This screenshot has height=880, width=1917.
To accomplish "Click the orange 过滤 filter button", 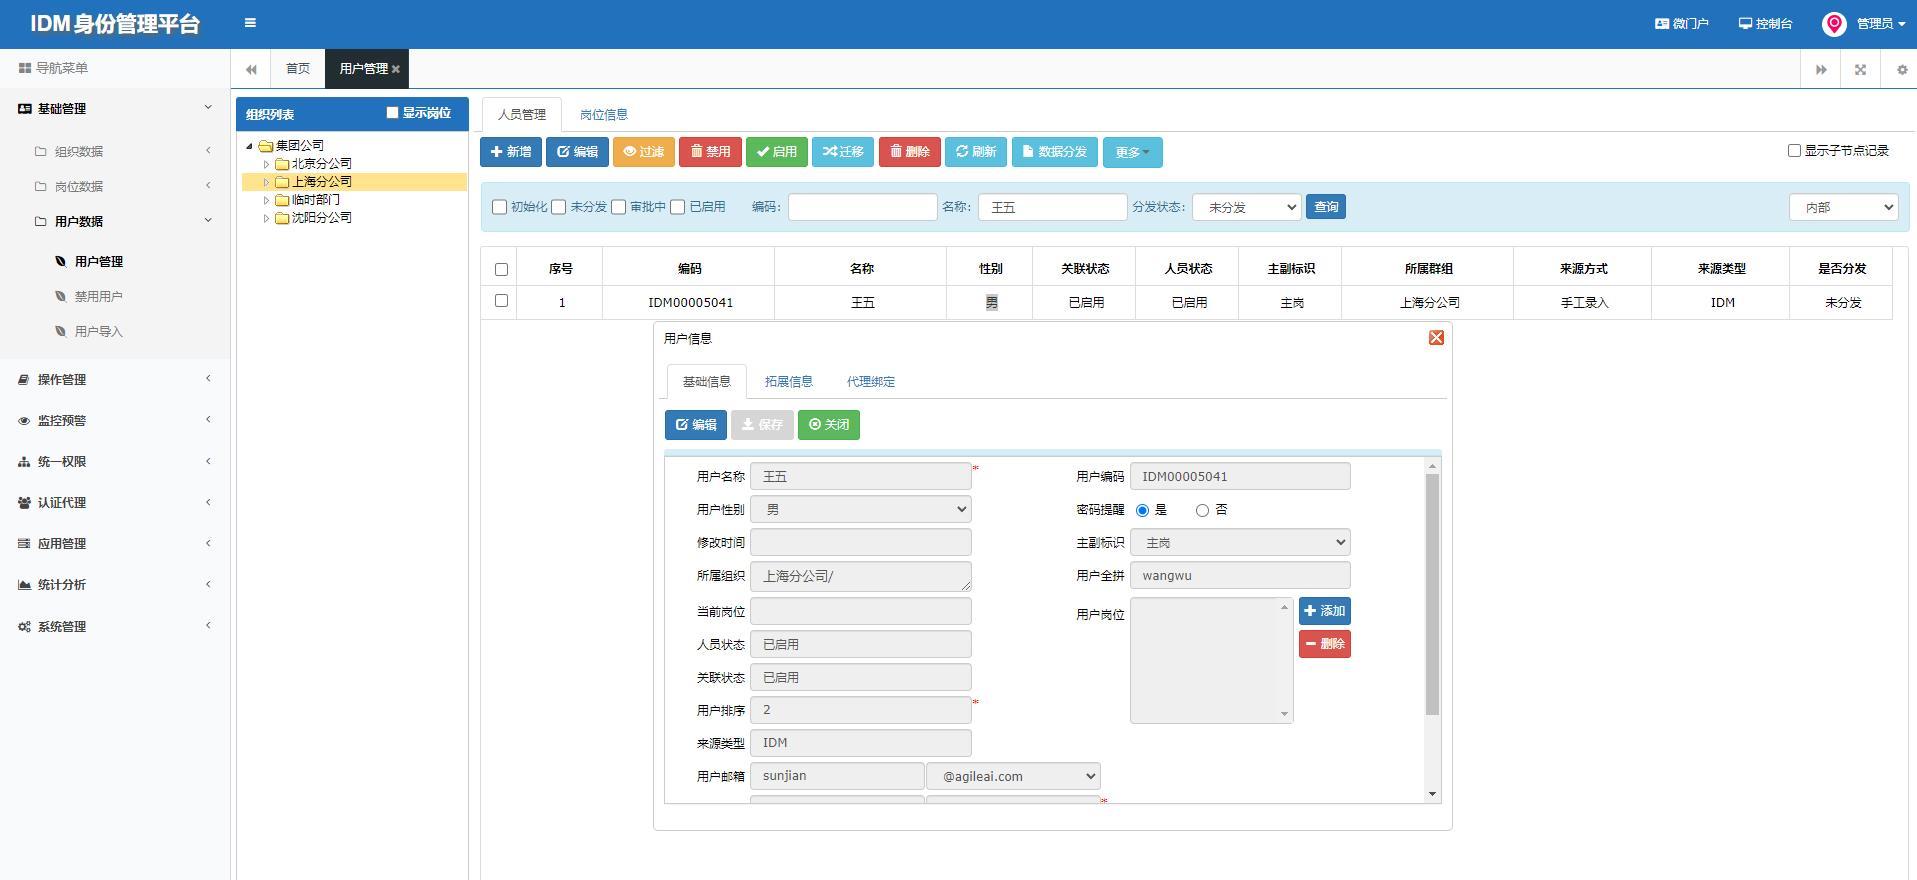I will [644, 152].
